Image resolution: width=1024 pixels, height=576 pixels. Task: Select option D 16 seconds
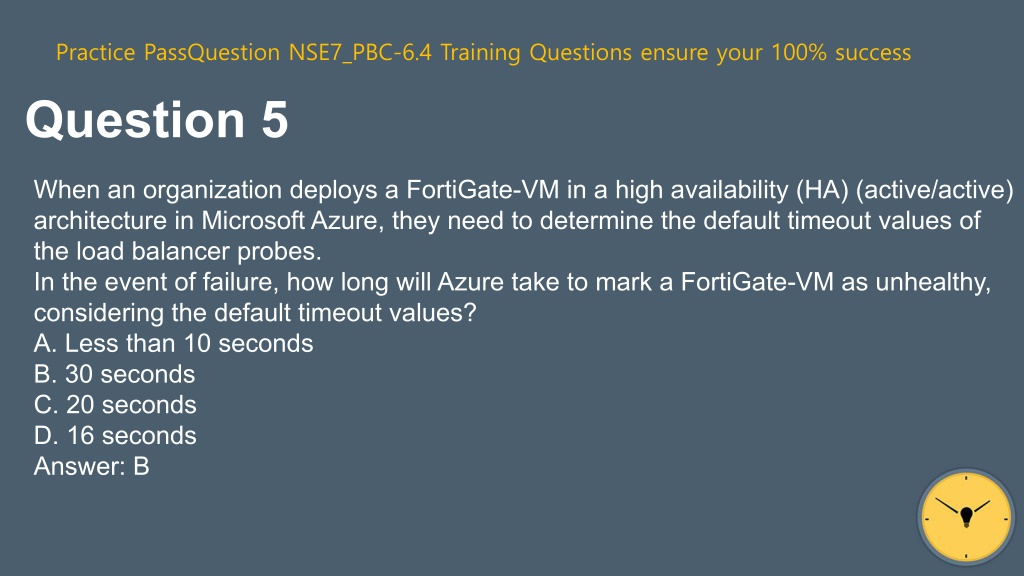[x=115, y=436]
